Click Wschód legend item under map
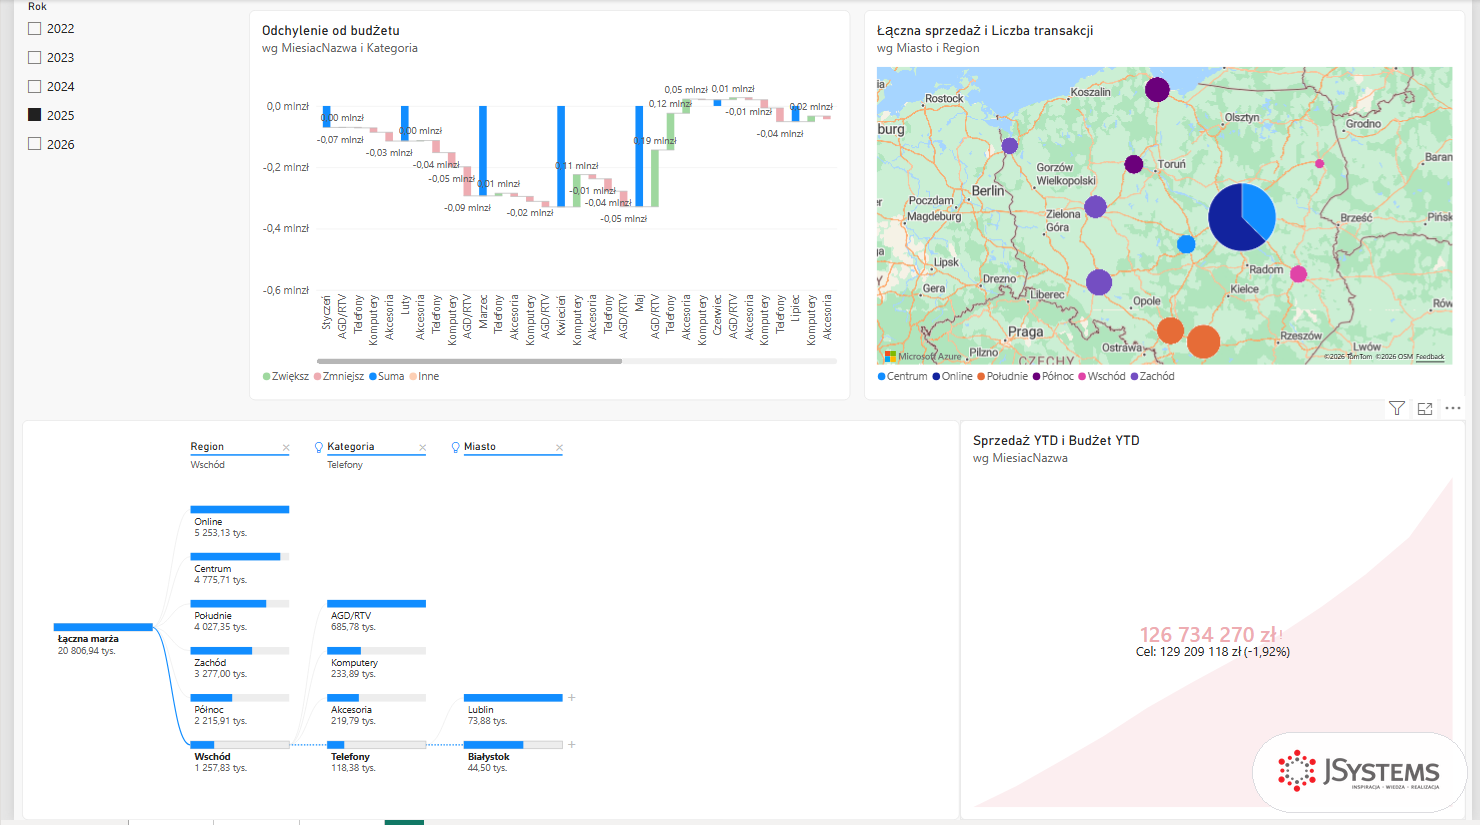 coord(1101,377)
